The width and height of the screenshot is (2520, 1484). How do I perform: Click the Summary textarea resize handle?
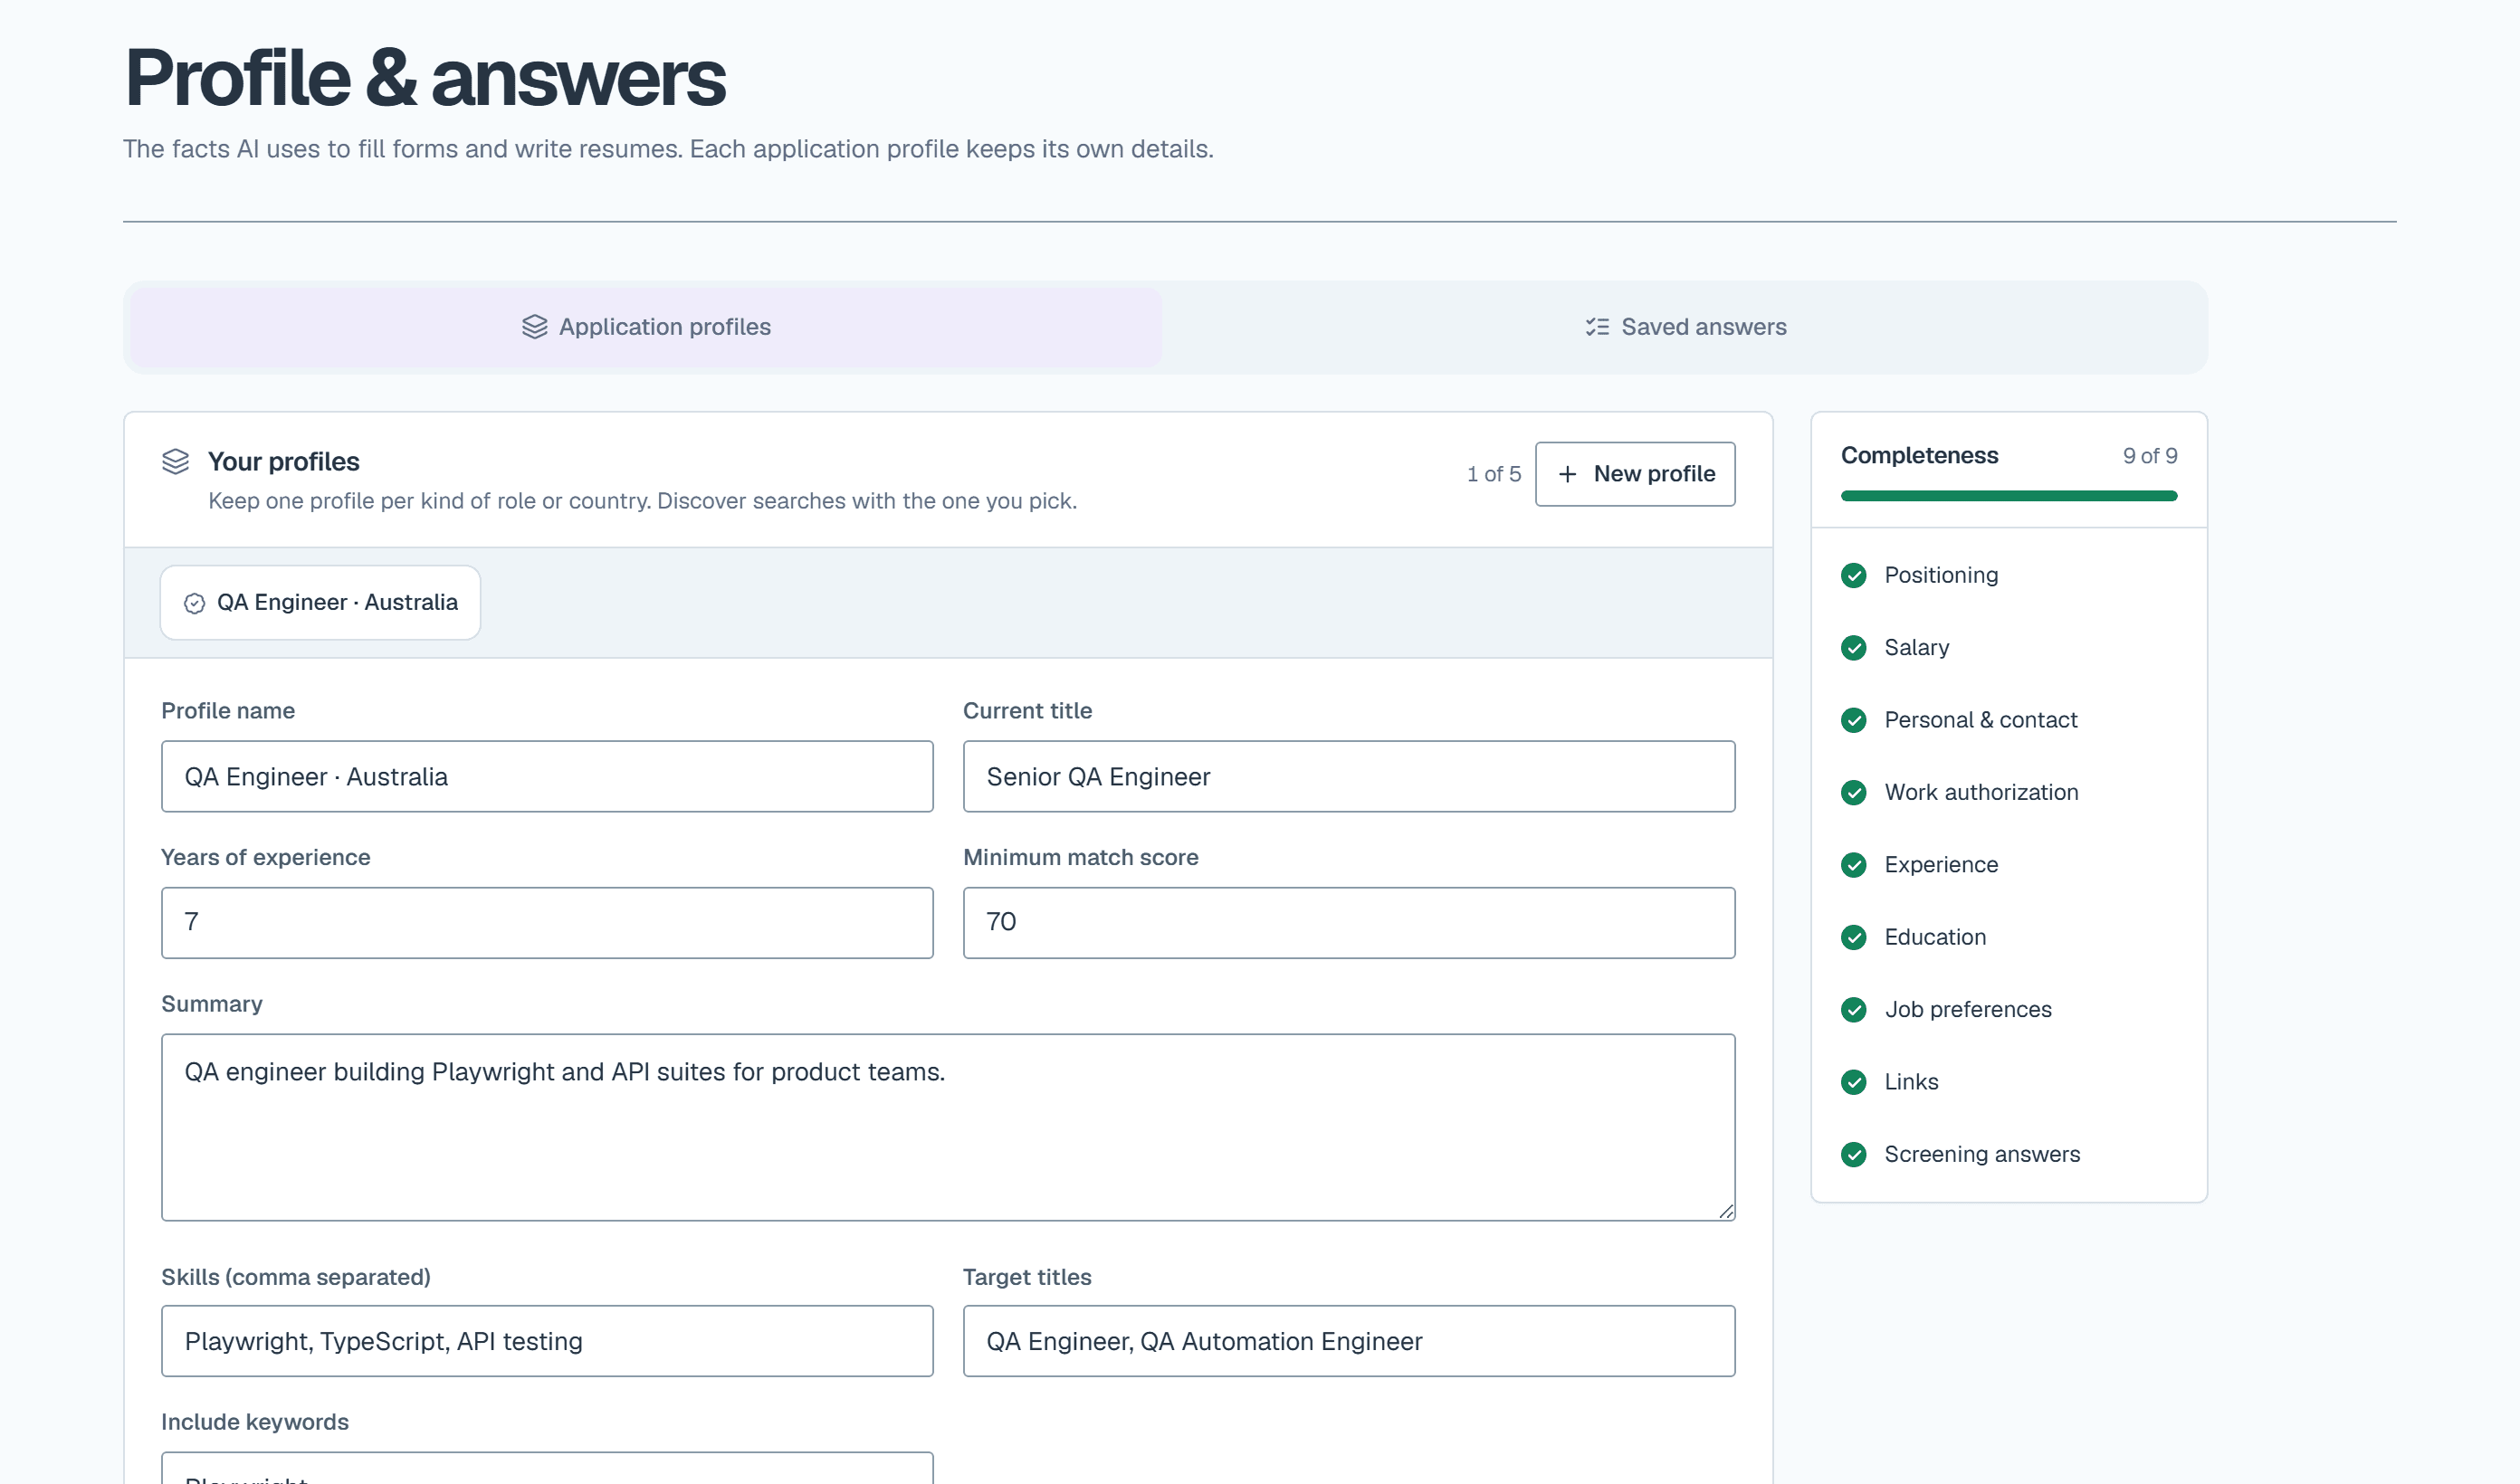click(x=1726, y=1211)
